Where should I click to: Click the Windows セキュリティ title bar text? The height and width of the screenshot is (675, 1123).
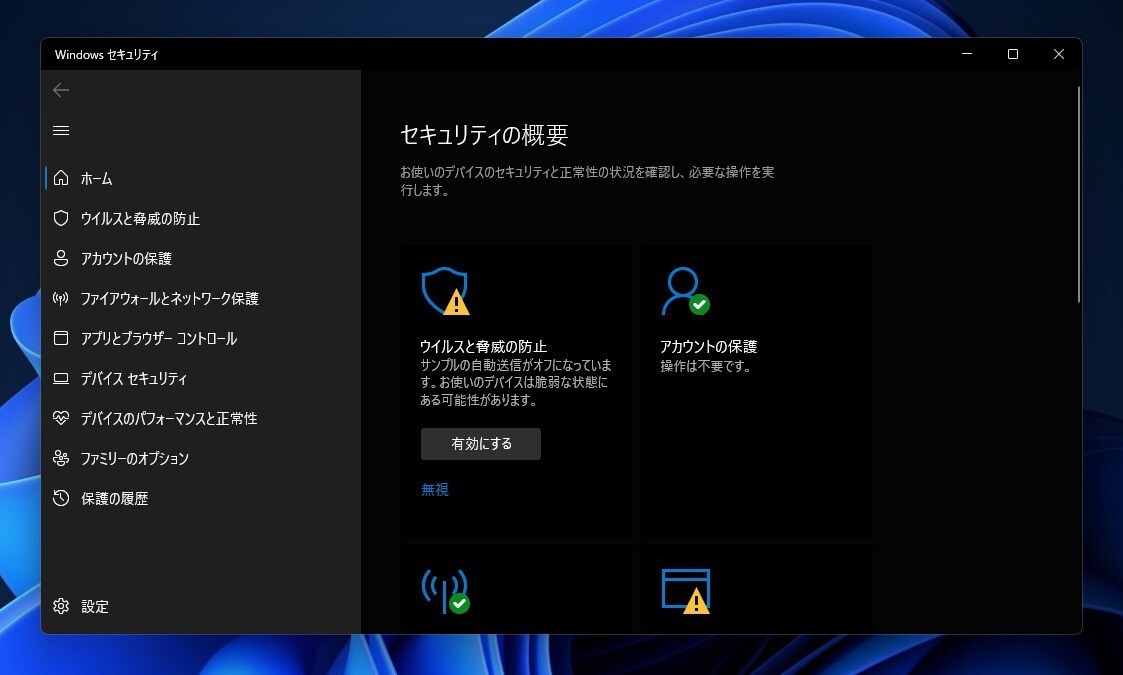[107, 54]
